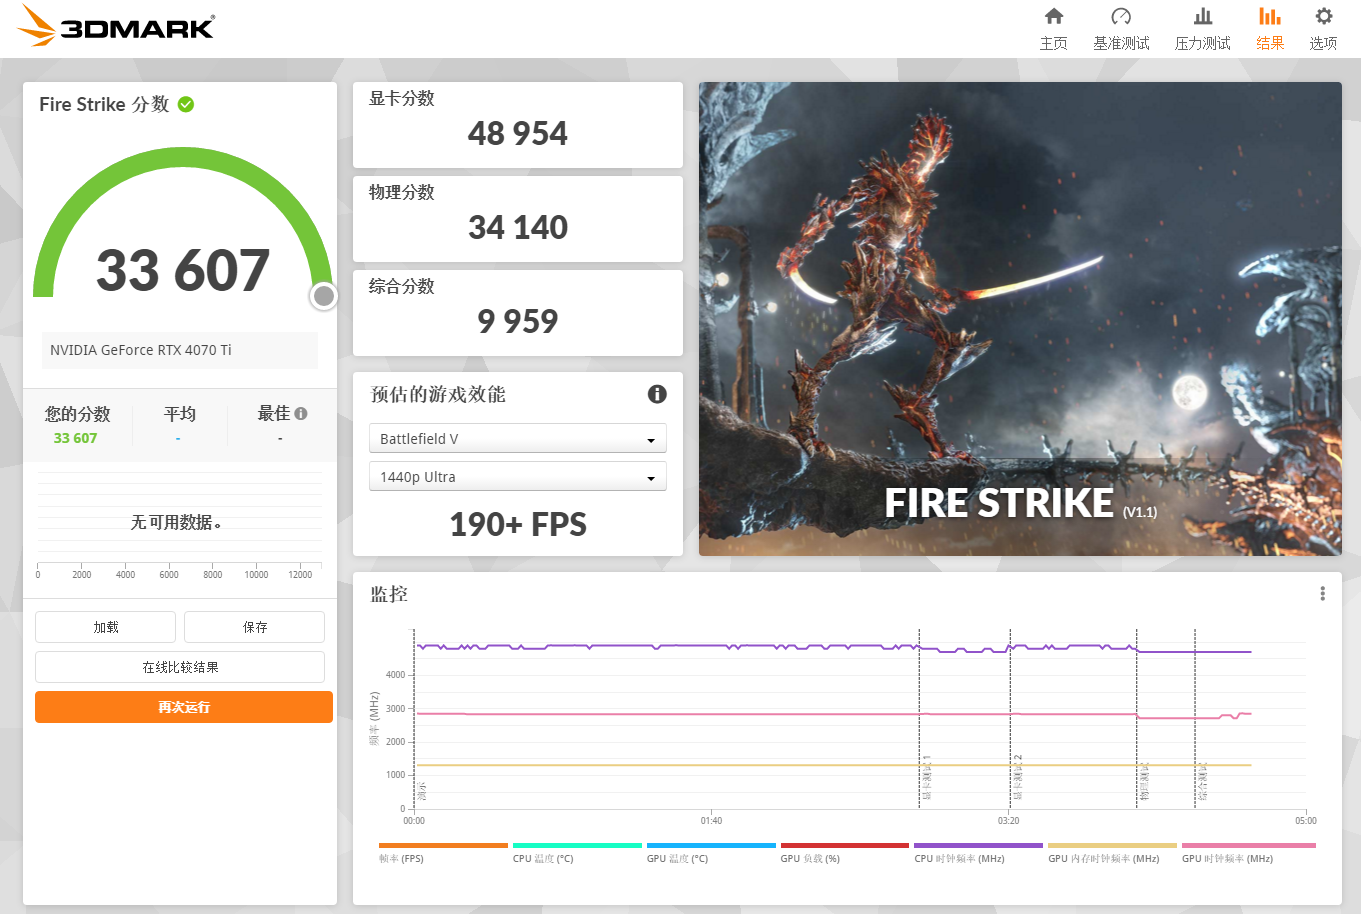Select 主页 tab label
The width and height of the screenshot is (1361, 914).
point(1054,43)
